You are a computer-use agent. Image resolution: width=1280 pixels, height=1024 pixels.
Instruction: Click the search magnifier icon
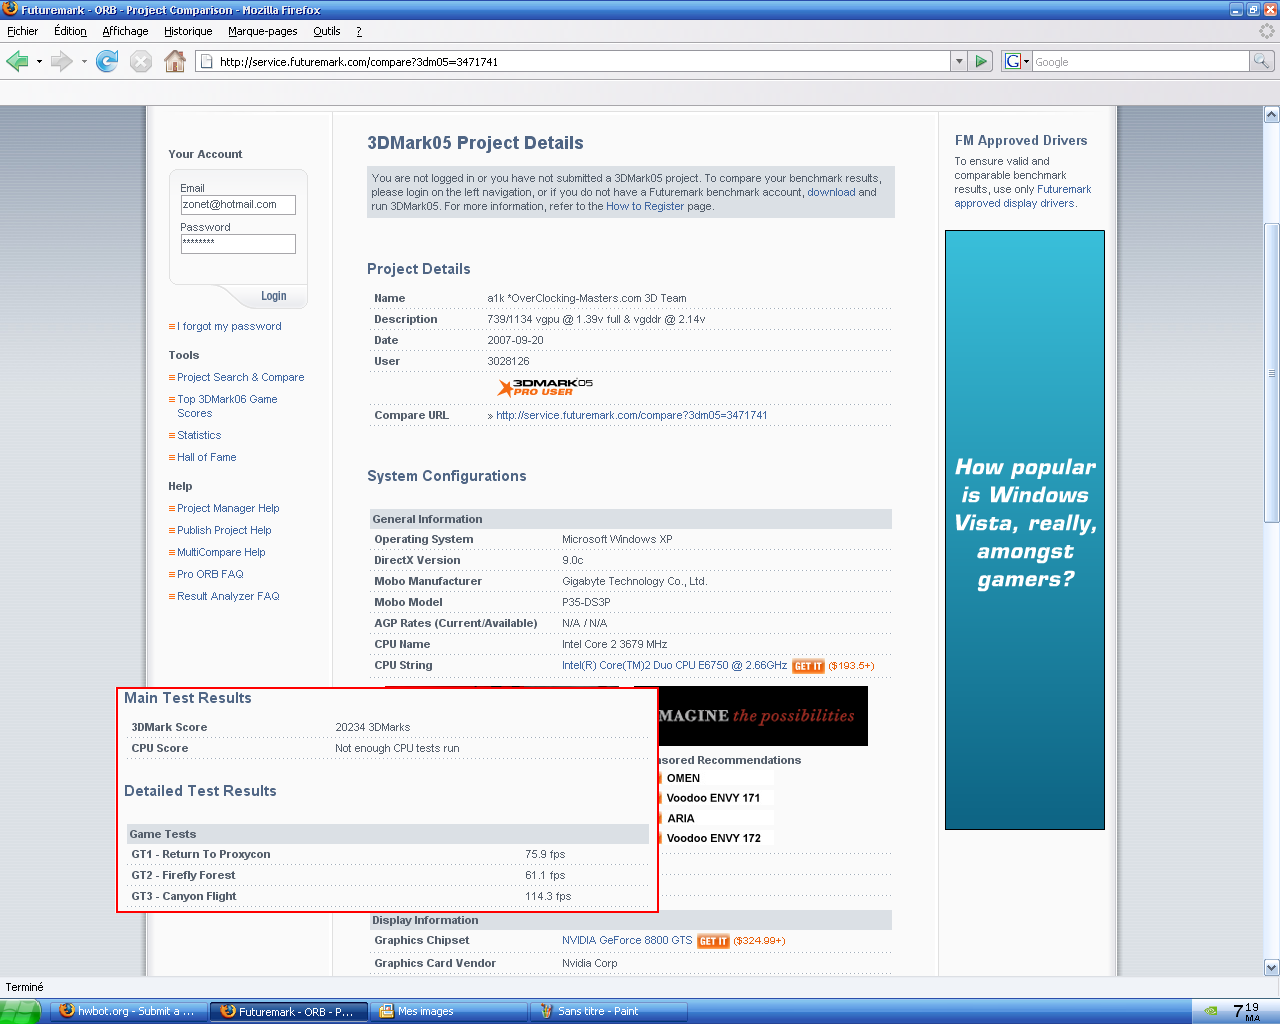[x=1262, y=62]
